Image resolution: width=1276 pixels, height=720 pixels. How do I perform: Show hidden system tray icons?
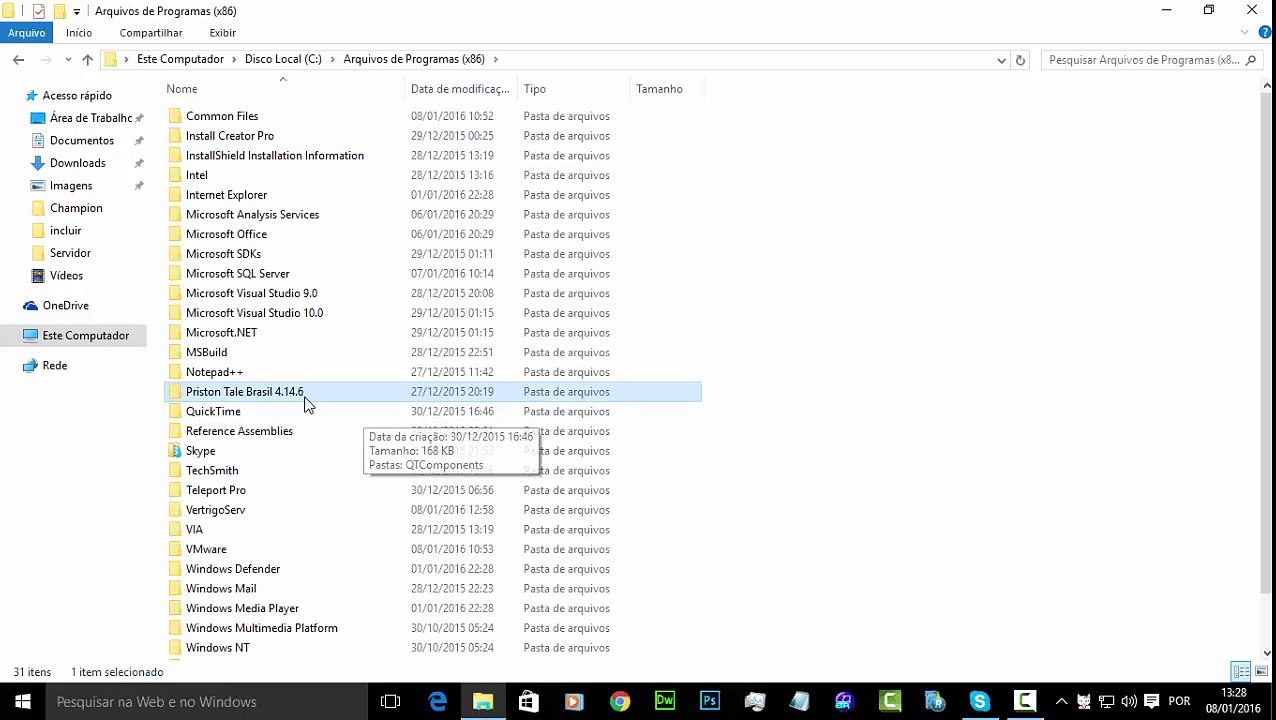[x=1061, y=702]
